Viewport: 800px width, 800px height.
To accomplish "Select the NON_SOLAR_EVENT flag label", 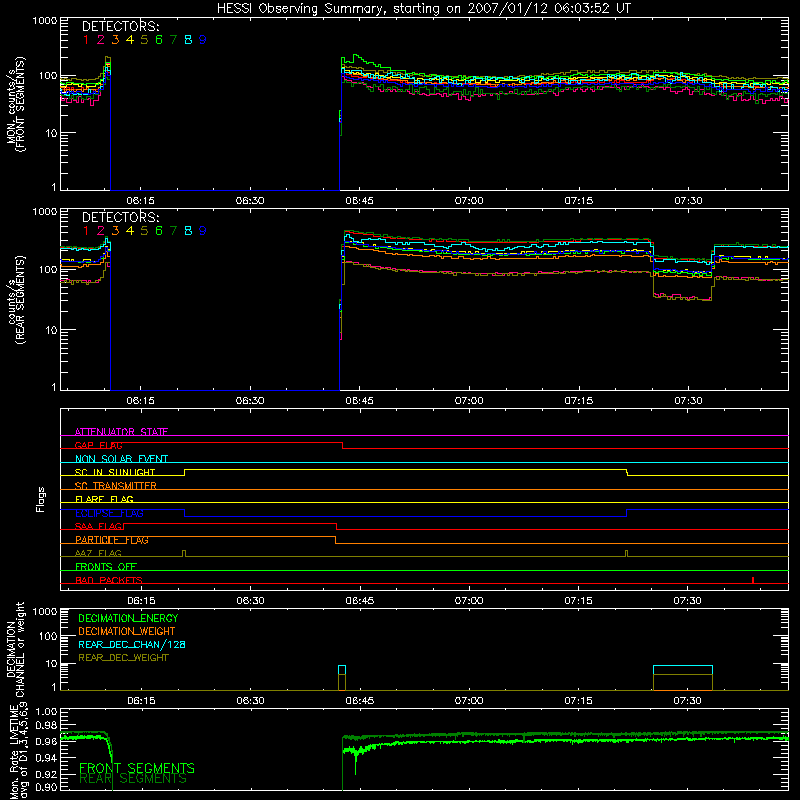I will coord(121,459).
